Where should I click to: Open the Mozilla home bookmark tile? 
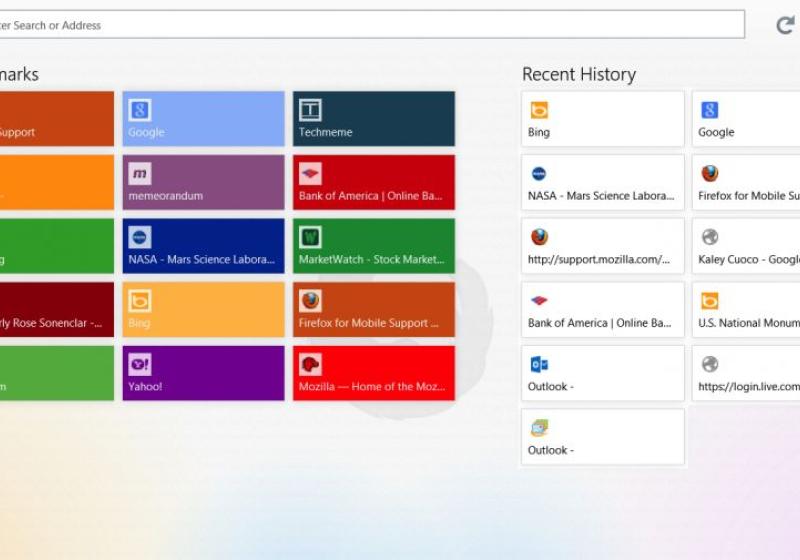pyautogui.click(x=373, y=373)
